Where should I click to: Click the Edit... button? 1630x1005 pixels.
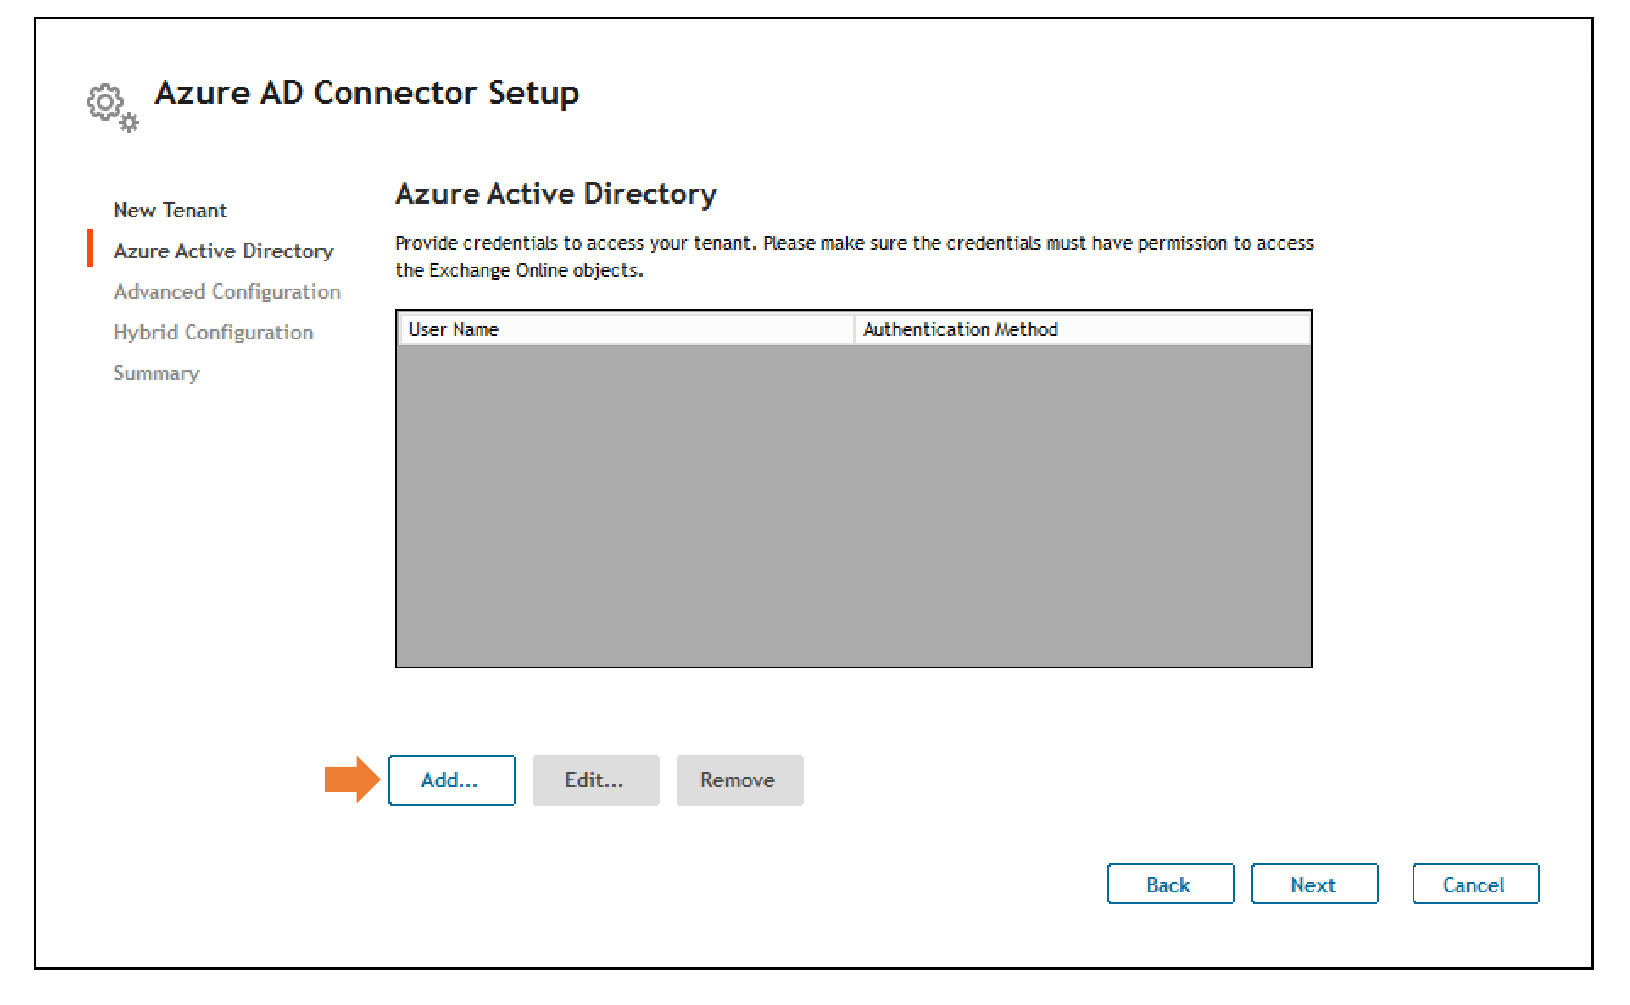click(x=596, y=780)
